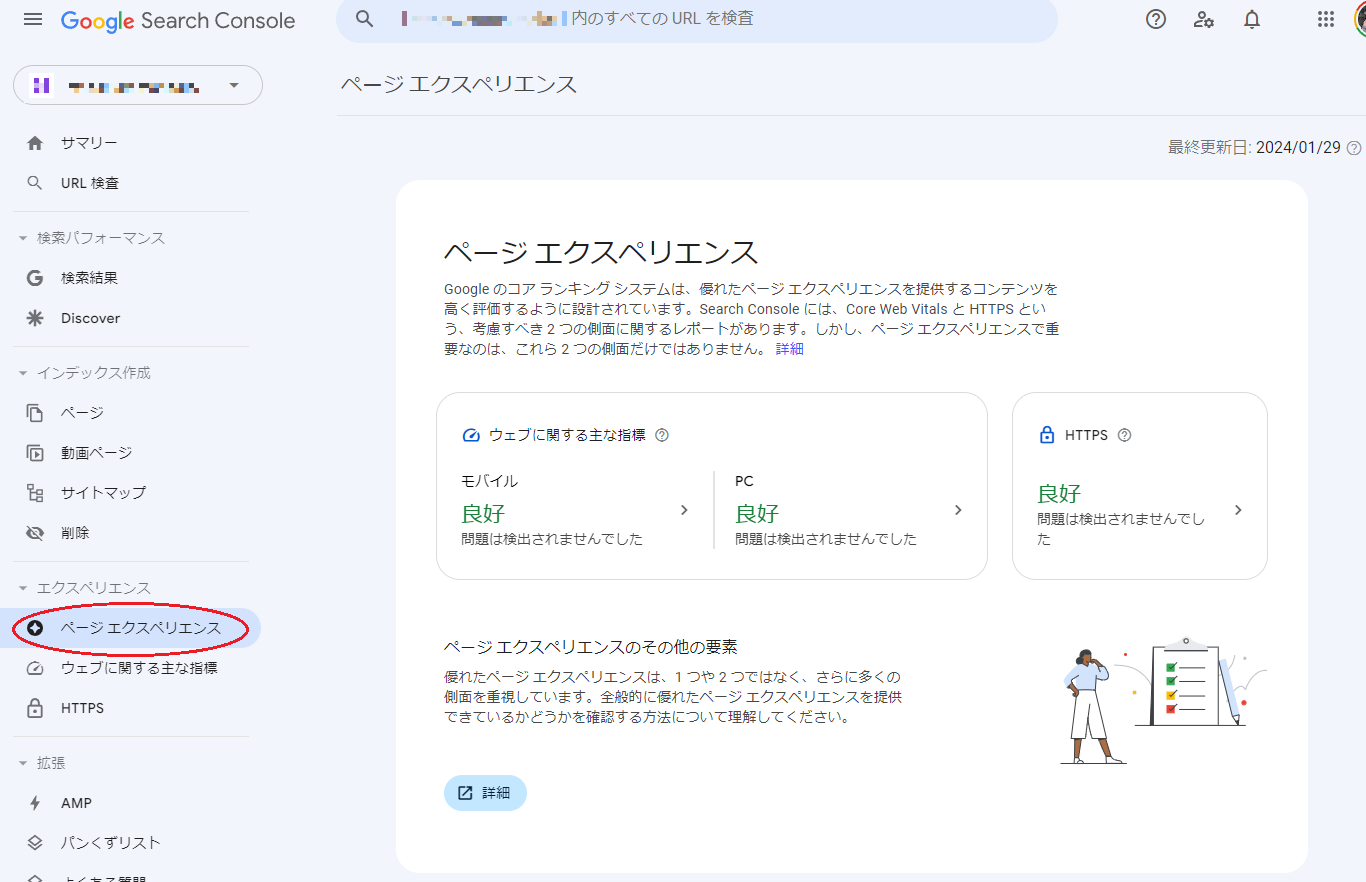The height and width of the screenshot is (882, 1366).
Task: Click the URL inspection search field
Action: (700, 19)
